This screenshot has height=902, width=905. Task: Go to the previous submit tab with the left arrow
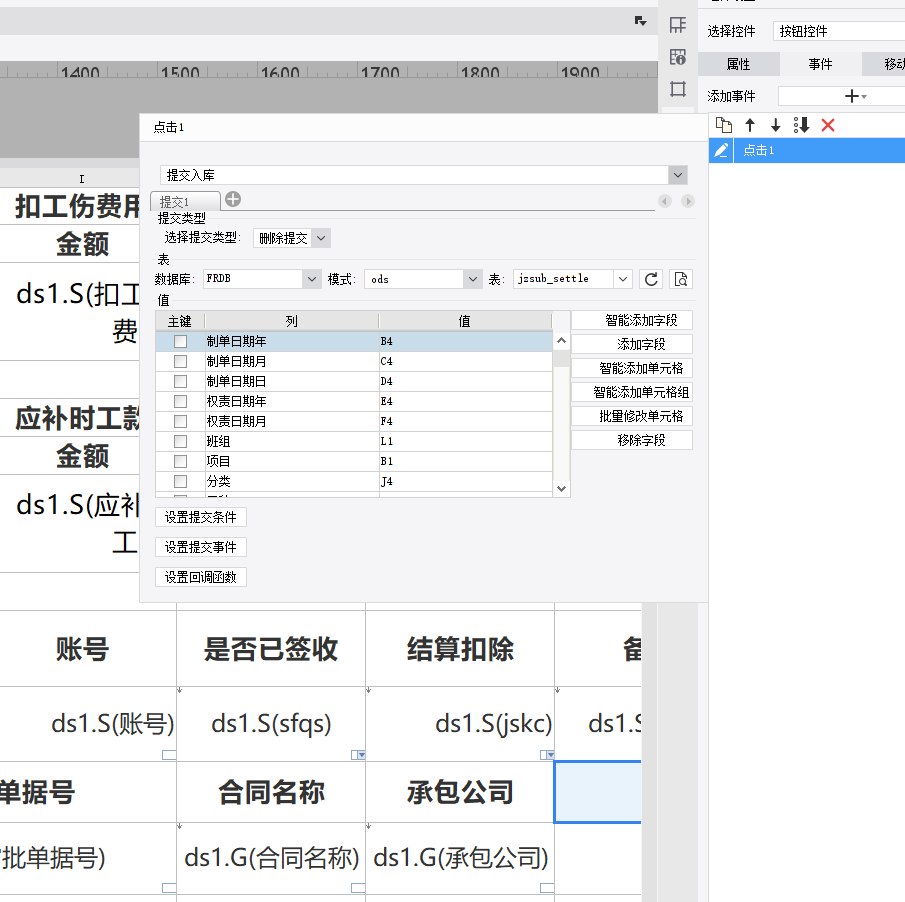[665, 201]
